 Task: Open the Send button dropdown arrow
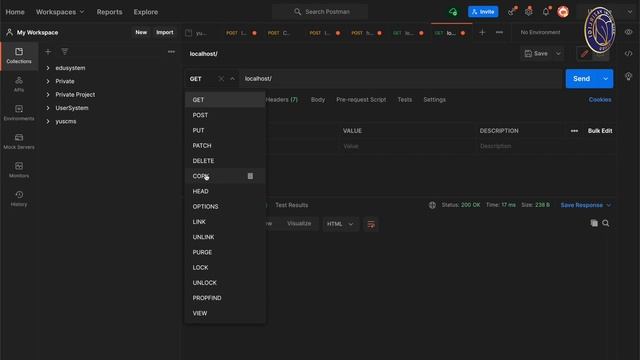(605, 79)
